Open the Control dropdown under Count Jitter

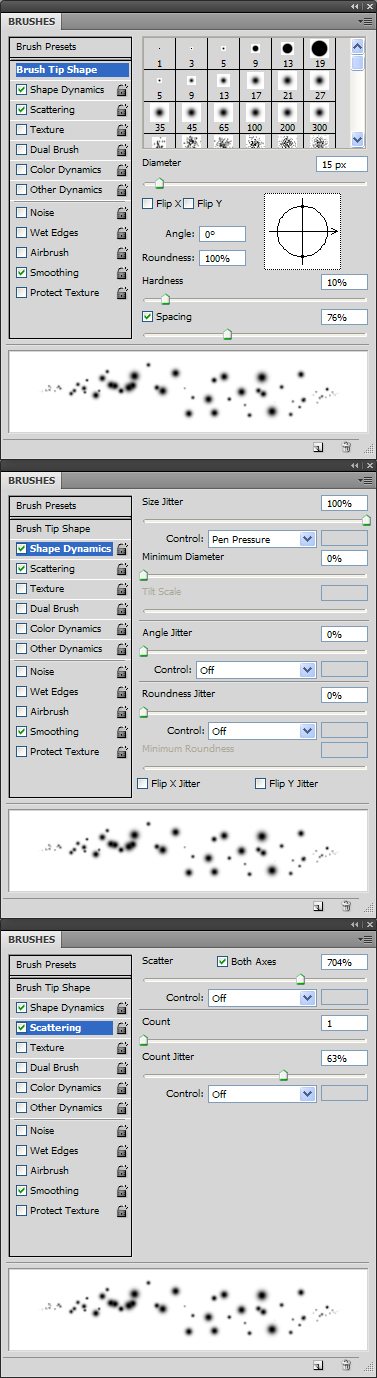[261, 1094]
